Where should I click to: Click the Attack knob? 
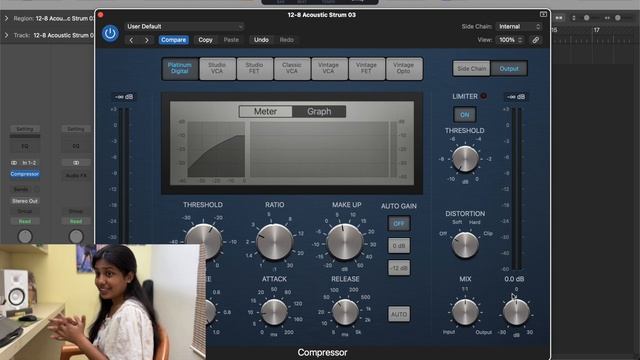click(x=274, y=312)
